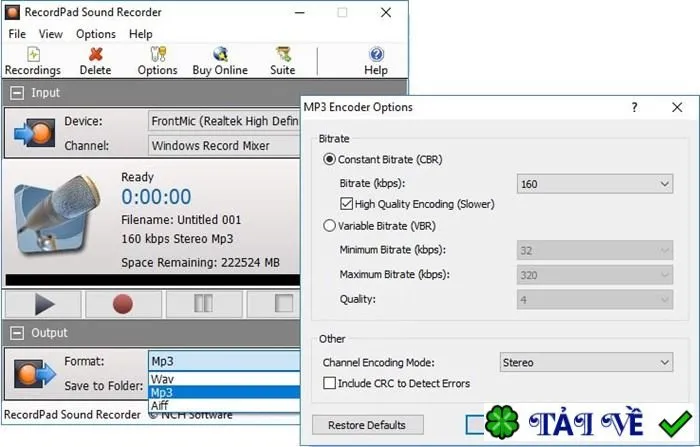Click the black audio level meter bar

[153, 280]
